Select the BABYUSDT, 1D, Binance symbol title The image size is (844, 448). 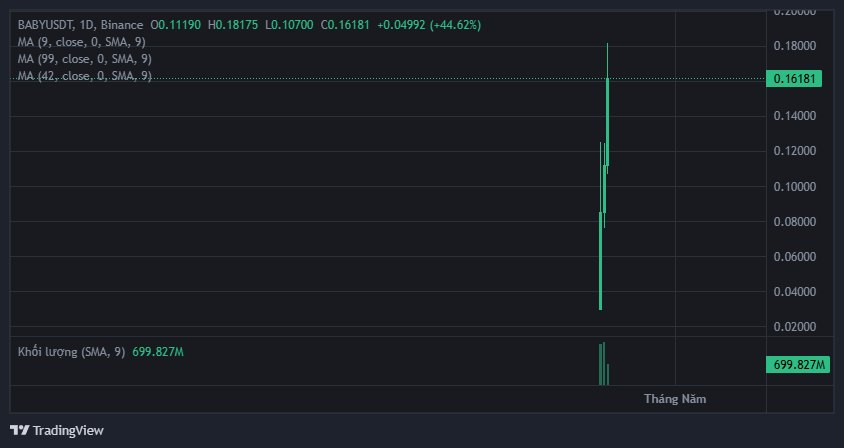[x=80, y=25]
